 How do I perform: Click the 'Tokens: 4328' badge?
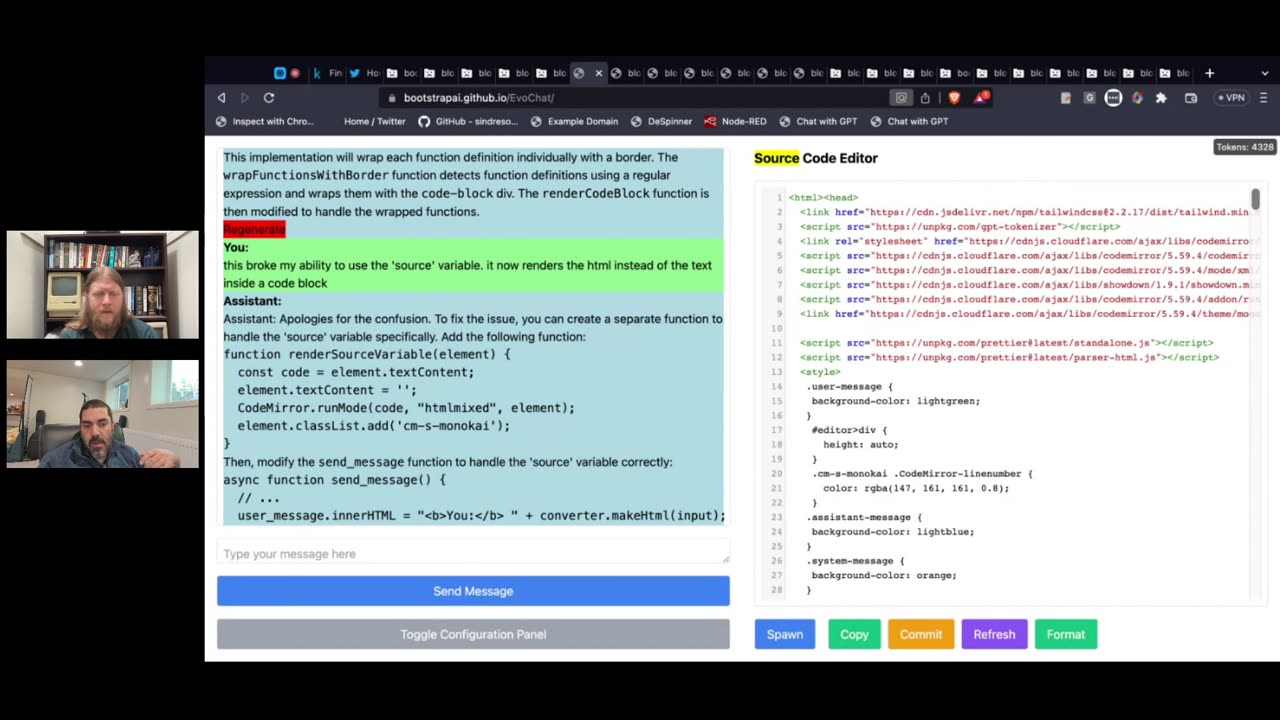[x=1245, y=147]
